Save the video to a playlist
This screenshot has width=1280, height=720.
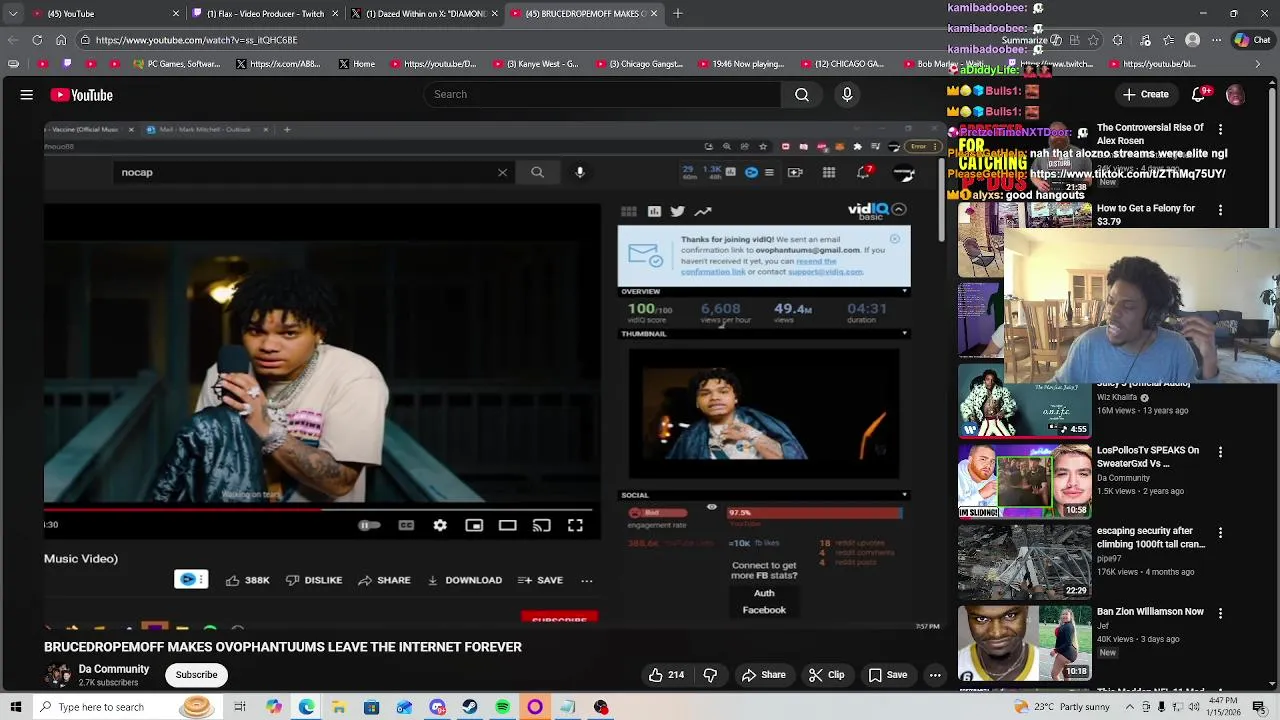coord(888,675)
